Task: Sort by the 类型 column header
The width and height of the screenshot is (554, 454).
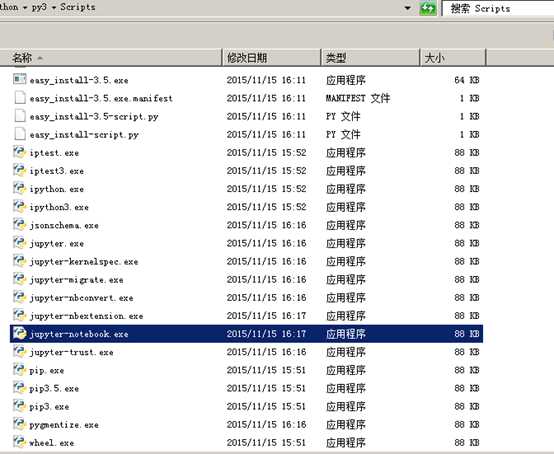Action: tap(370, 57)
